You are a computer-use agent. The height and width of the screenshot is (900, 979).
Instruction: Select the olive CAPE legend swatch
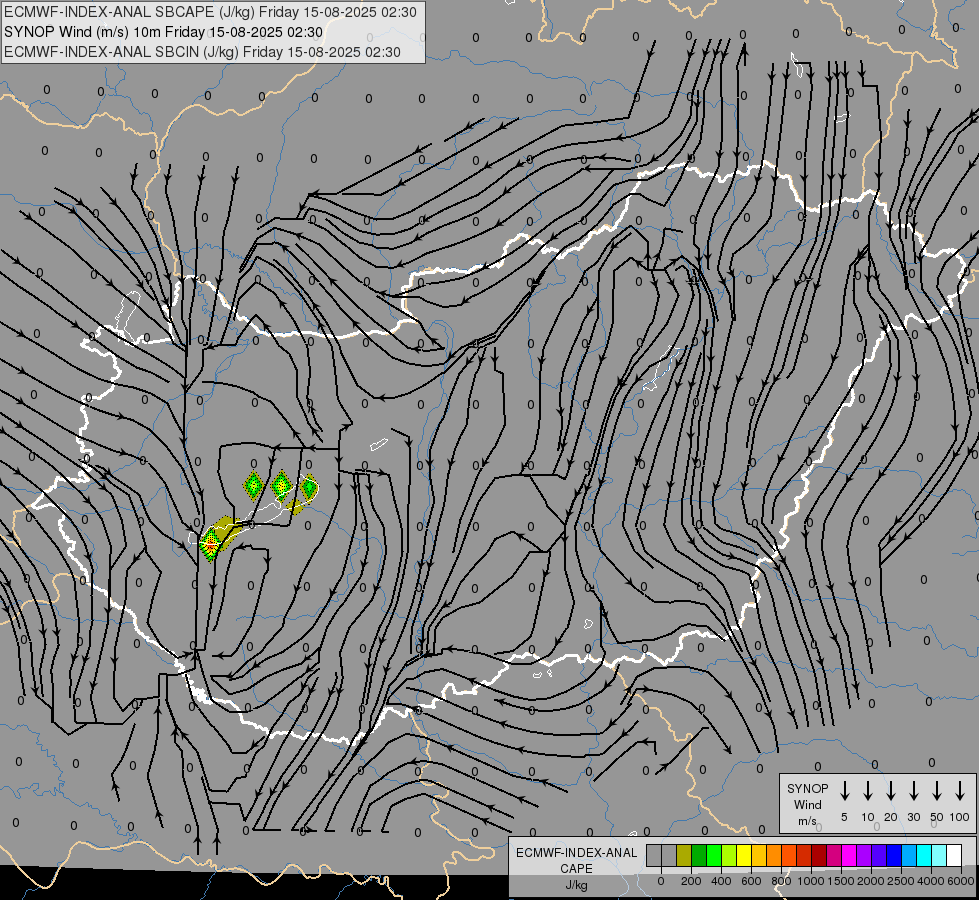click(x=684, y=855)
